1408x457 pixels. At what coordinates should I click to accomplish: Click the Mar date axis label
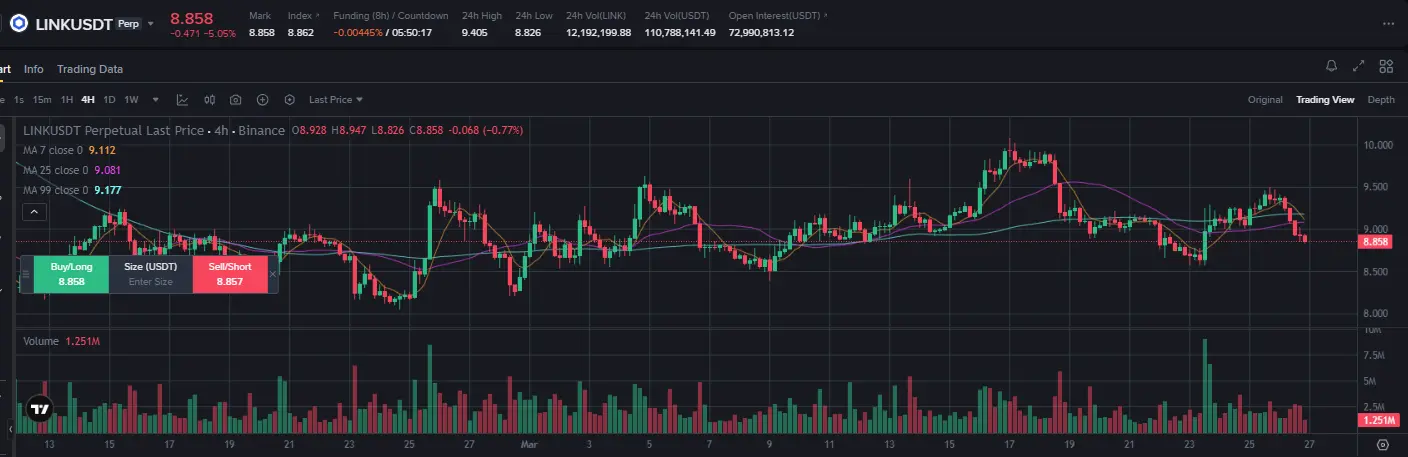point(530,442)
